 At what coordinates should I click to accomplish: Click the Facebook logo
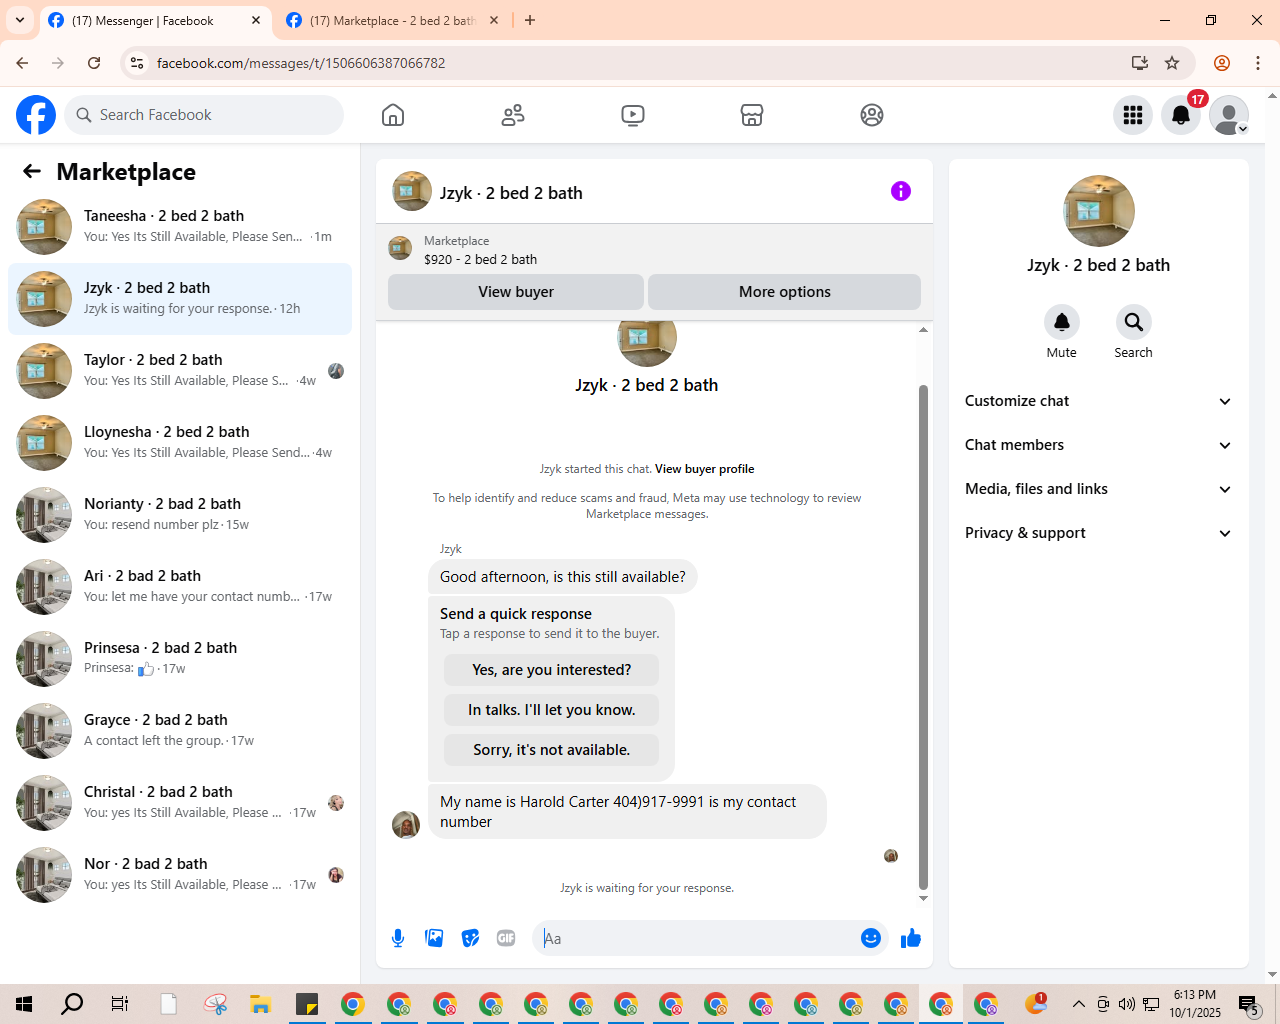(x=36, y=115)
